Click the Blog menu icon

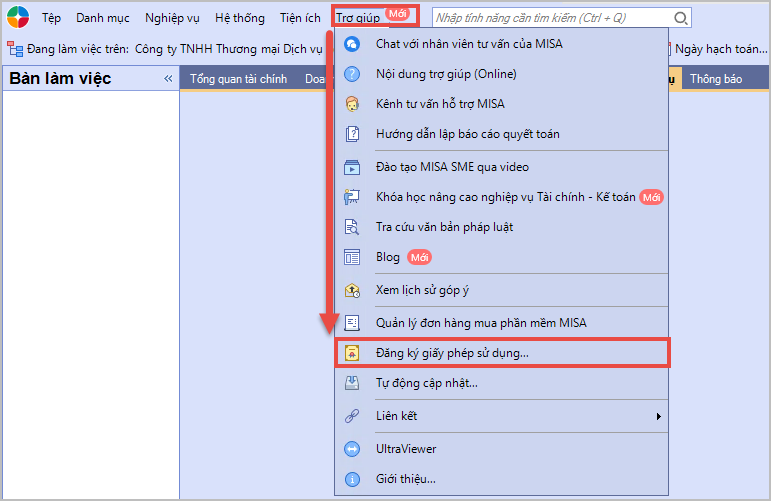point(352,257)
